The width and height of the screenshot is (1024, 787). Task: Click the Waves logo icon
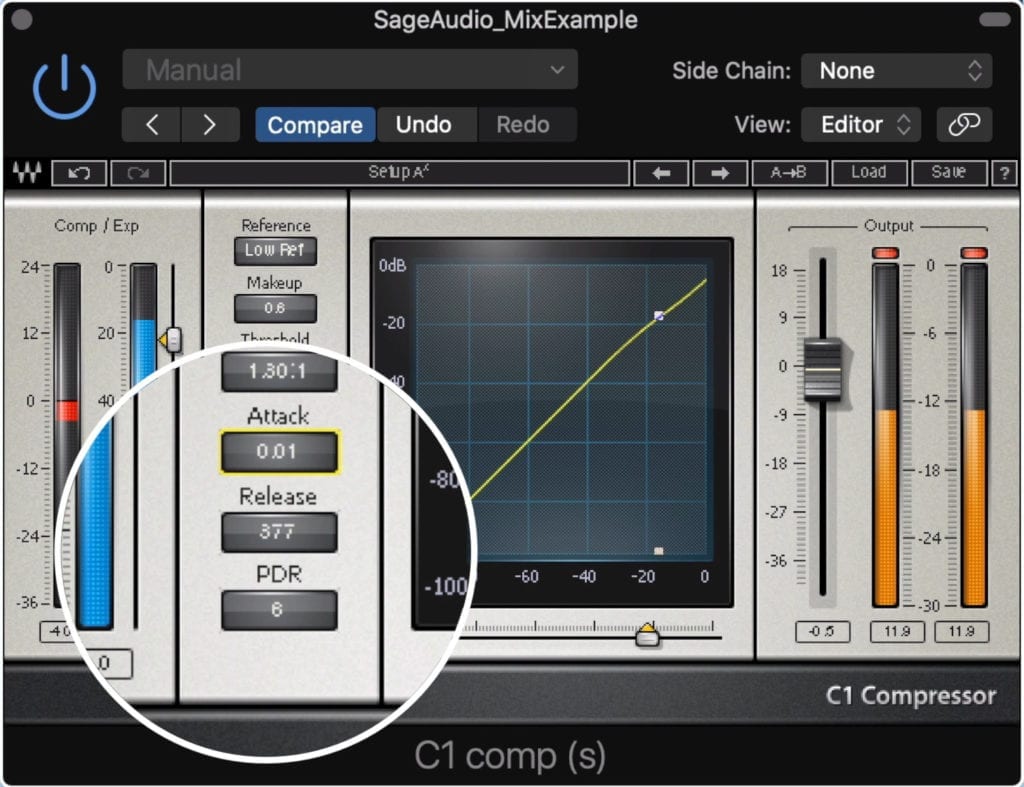pyautogui.click(x=27, y=172)
